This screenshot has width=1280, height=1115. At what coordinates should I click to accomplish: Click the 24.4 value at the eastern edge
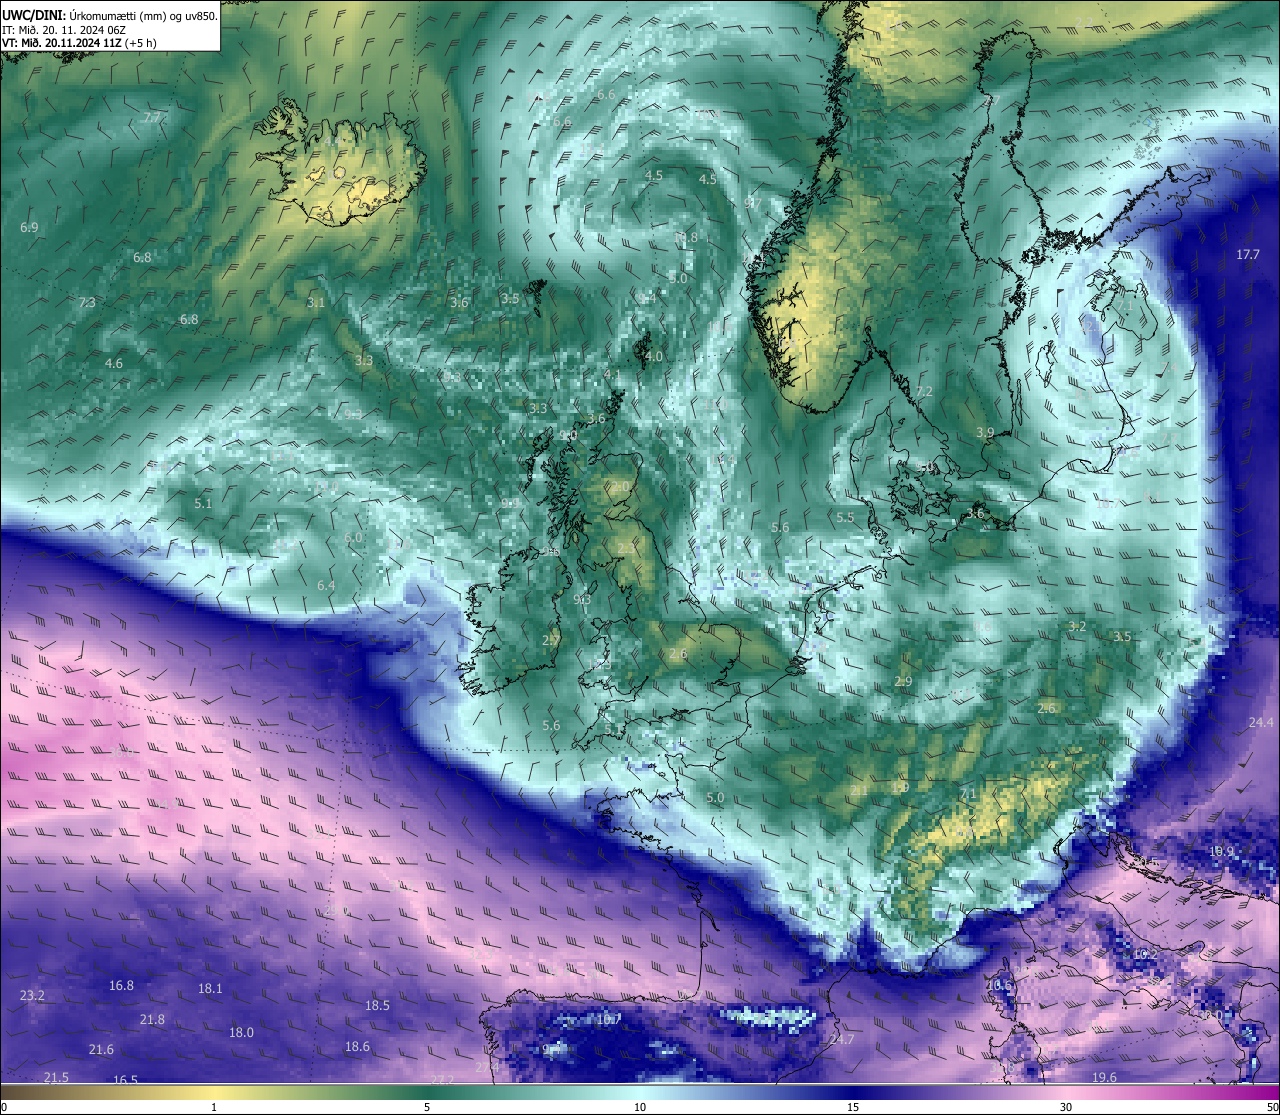tap(1261, 722)
